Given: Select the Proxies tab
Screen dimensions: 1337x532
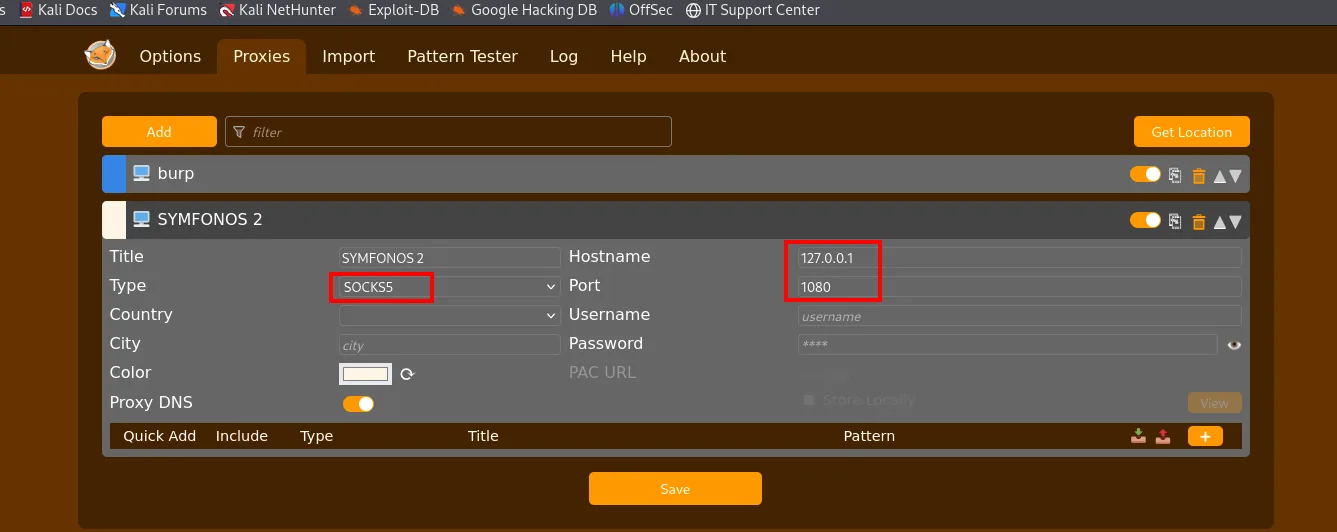Looking at the screenshot, I should point(261,56).
